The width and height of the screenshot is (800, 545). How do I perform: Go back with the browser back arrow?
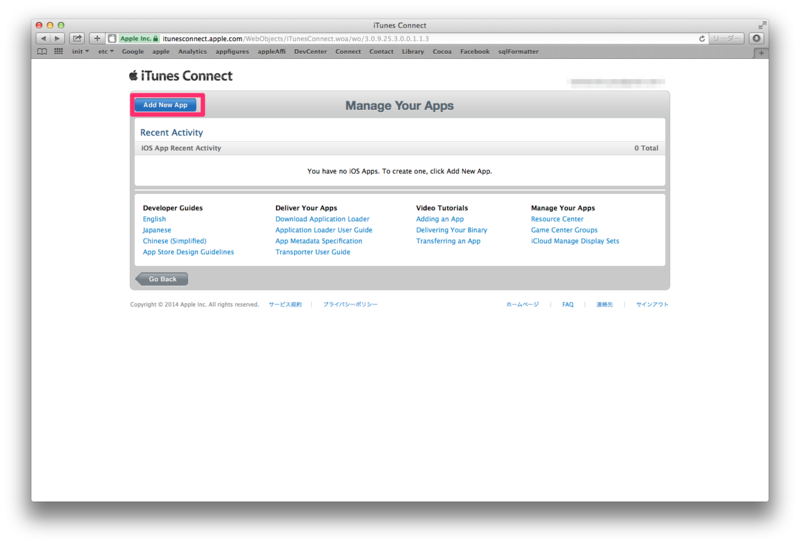tap(43, 38)
